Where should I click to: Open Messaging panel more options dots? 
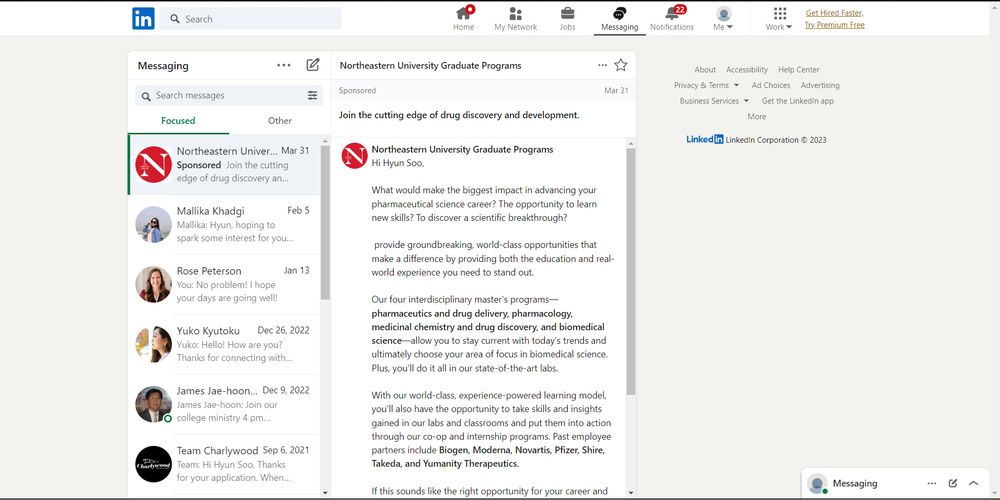(x=284, y=65)
